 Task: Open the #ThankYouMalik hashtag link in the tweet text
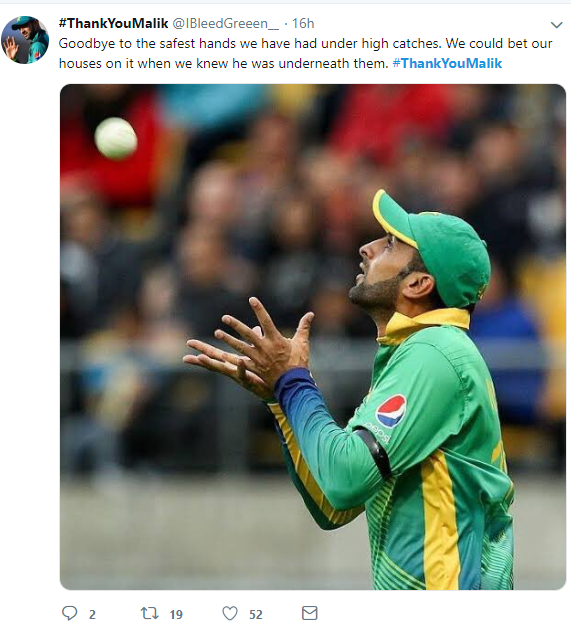click(447, 63)
